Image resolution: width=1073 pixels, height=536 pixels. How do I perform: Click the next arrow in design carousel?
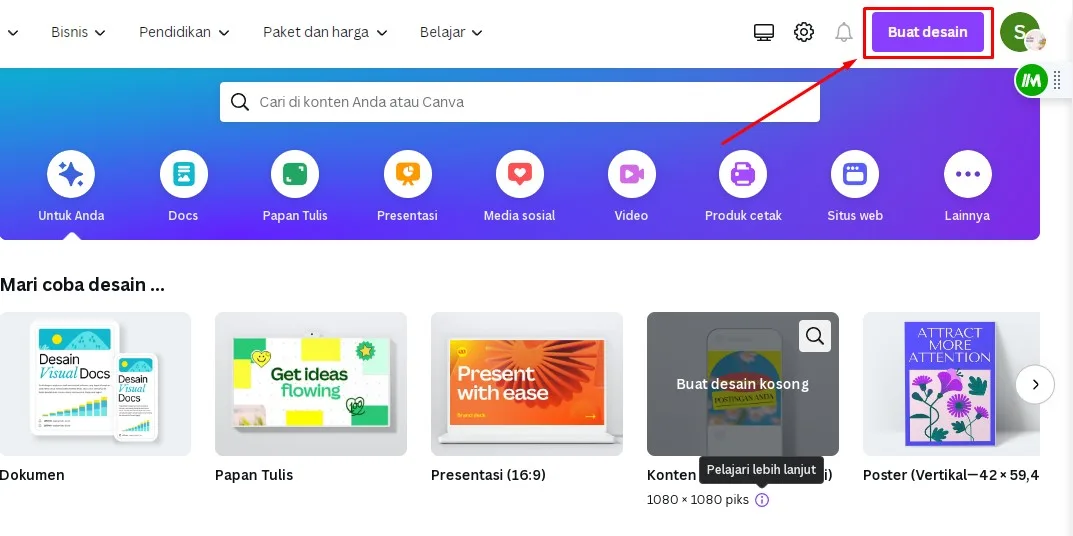(1035, 384)
